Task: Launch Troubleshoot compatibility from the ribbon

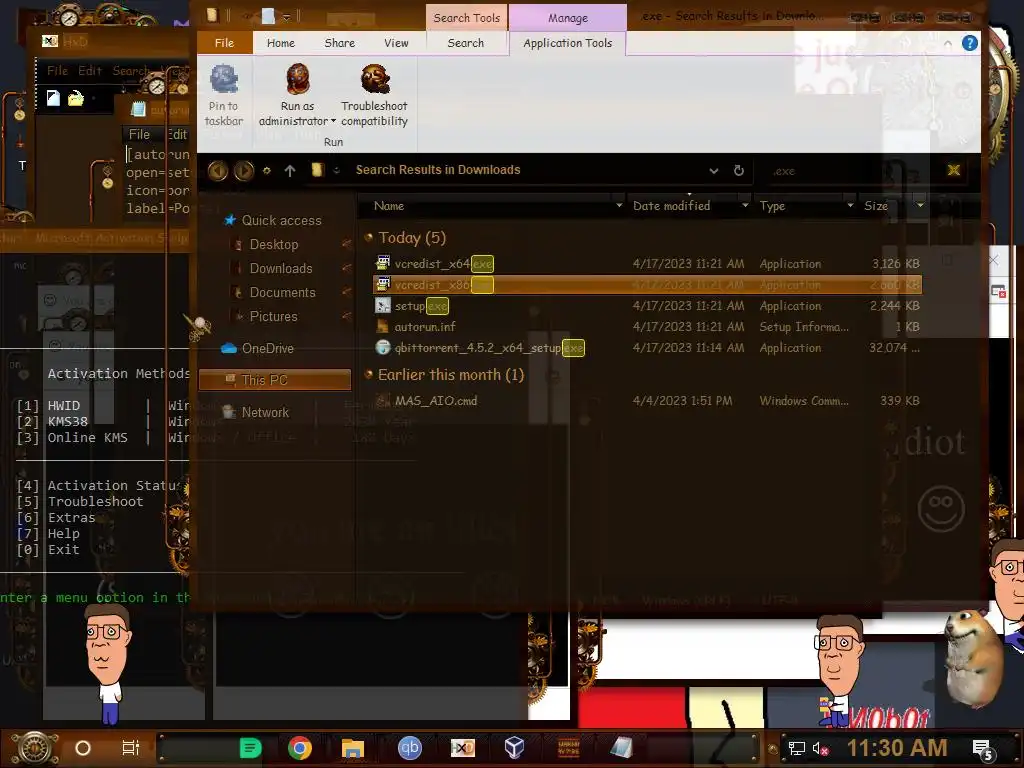Action: coord(375,95)
